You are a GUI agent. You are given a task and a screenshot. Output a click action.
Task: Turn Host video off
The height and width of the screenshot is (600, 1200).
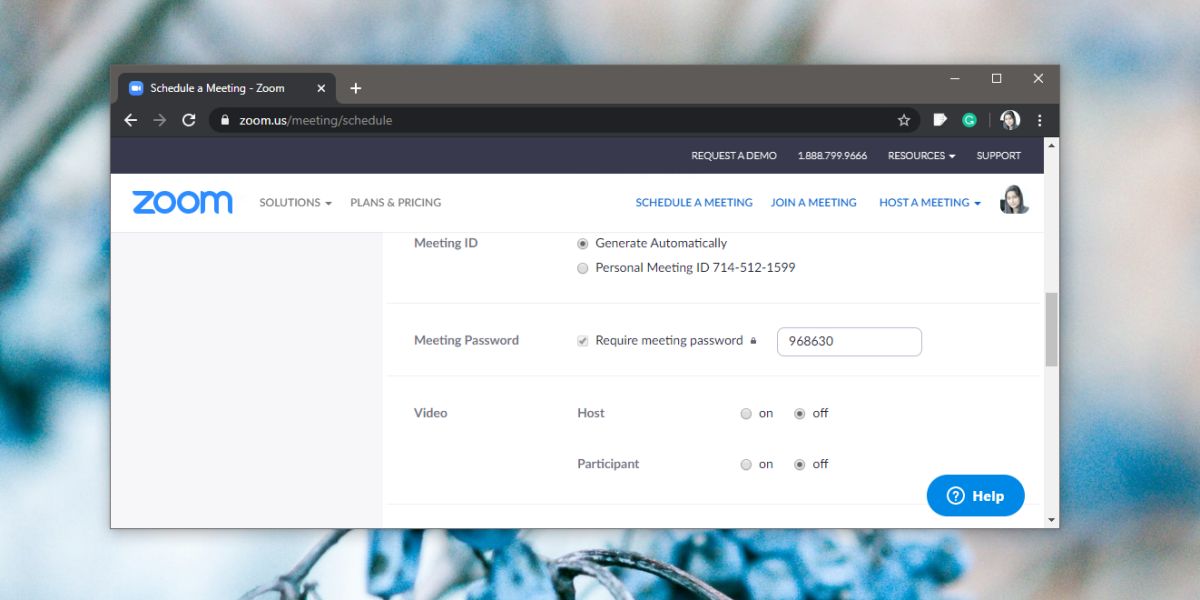800,414
